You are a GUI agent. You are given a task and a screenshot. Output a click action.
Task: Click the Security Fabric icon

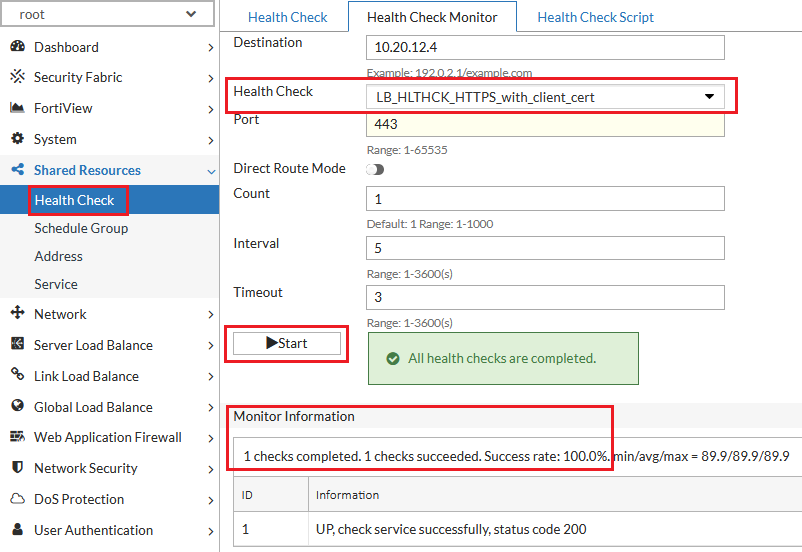tap(17, 77)
